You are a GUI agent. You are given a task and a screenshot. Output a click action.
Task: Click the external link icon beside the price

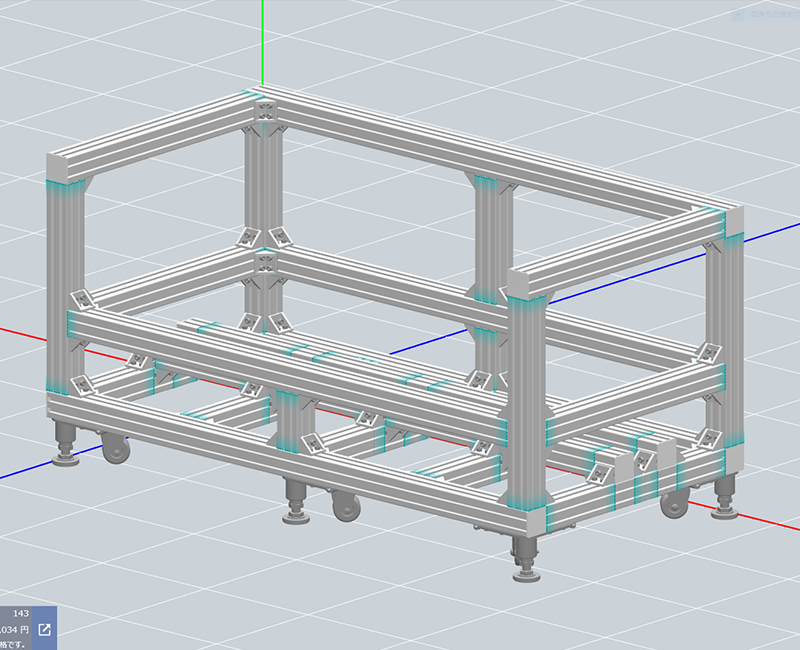(44, 629)
